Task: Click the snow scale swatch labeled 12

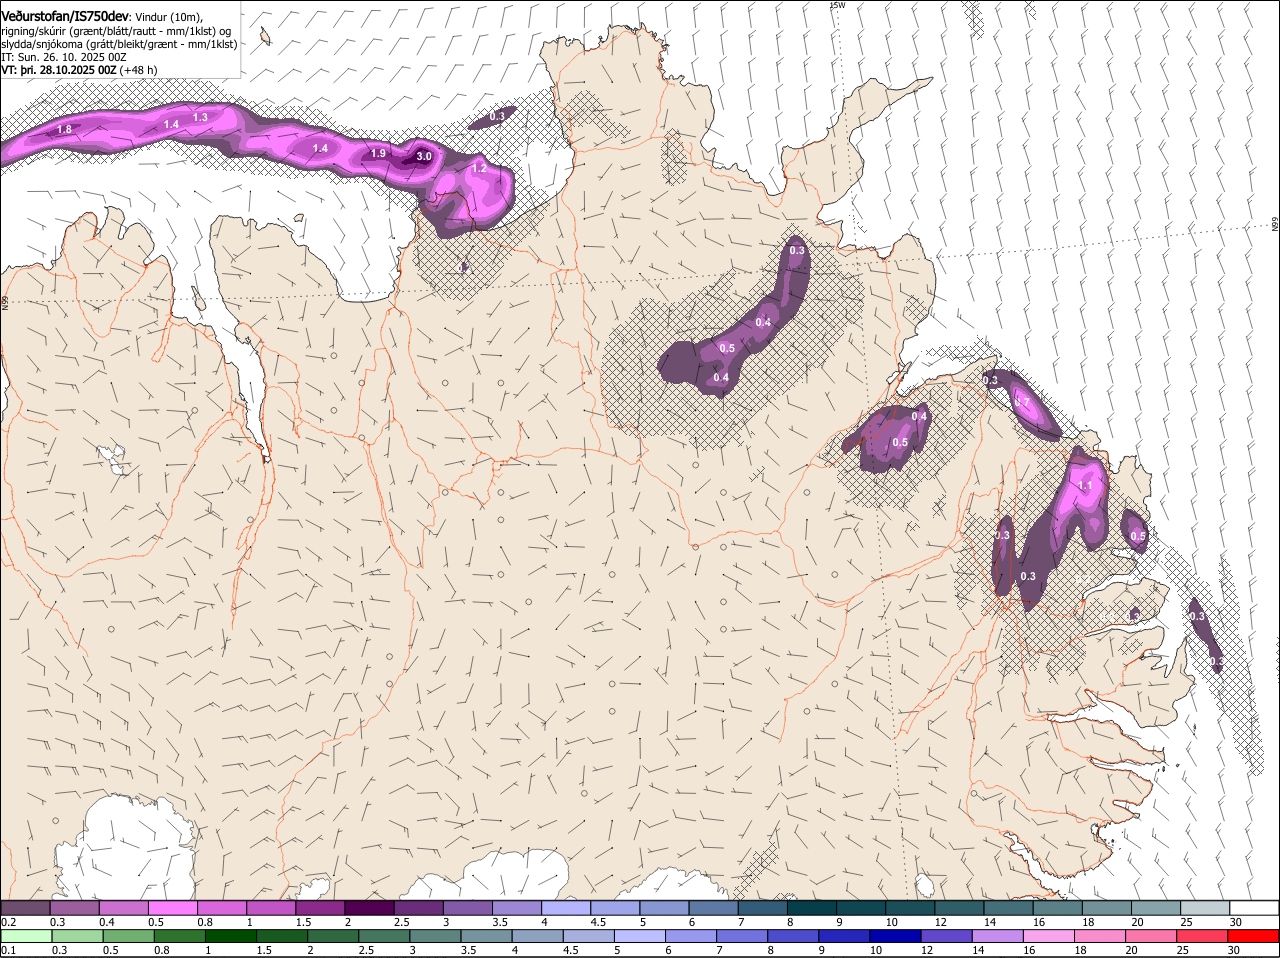Action: pos(959,907)
